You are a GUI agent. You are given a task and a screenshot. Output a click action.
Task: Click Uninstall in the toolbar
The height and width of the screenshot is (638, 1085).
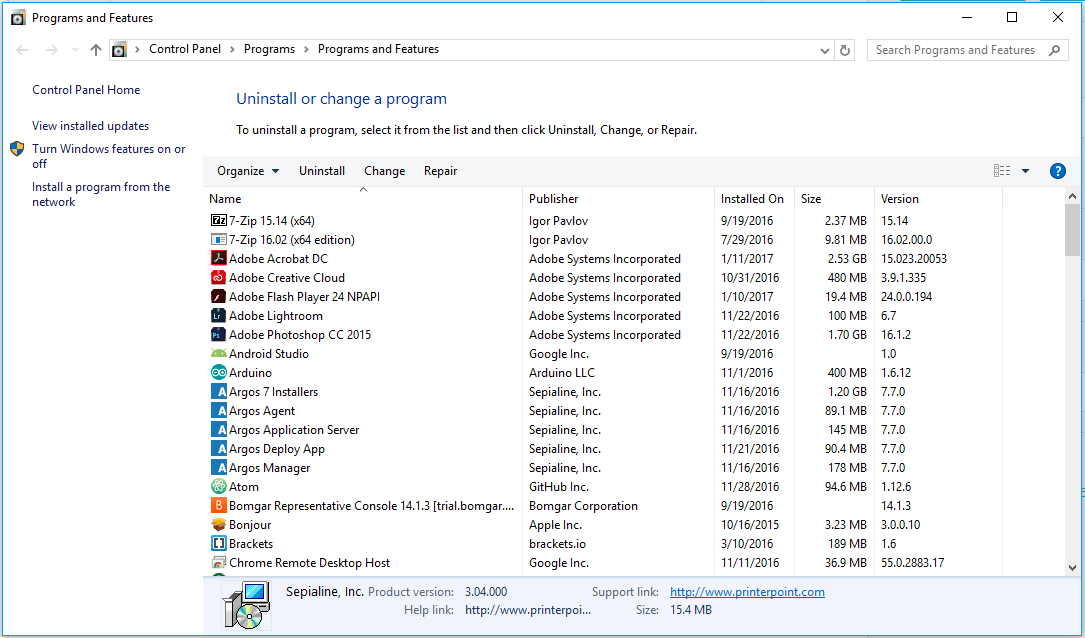pyautogui.click(x=322, y=171)
